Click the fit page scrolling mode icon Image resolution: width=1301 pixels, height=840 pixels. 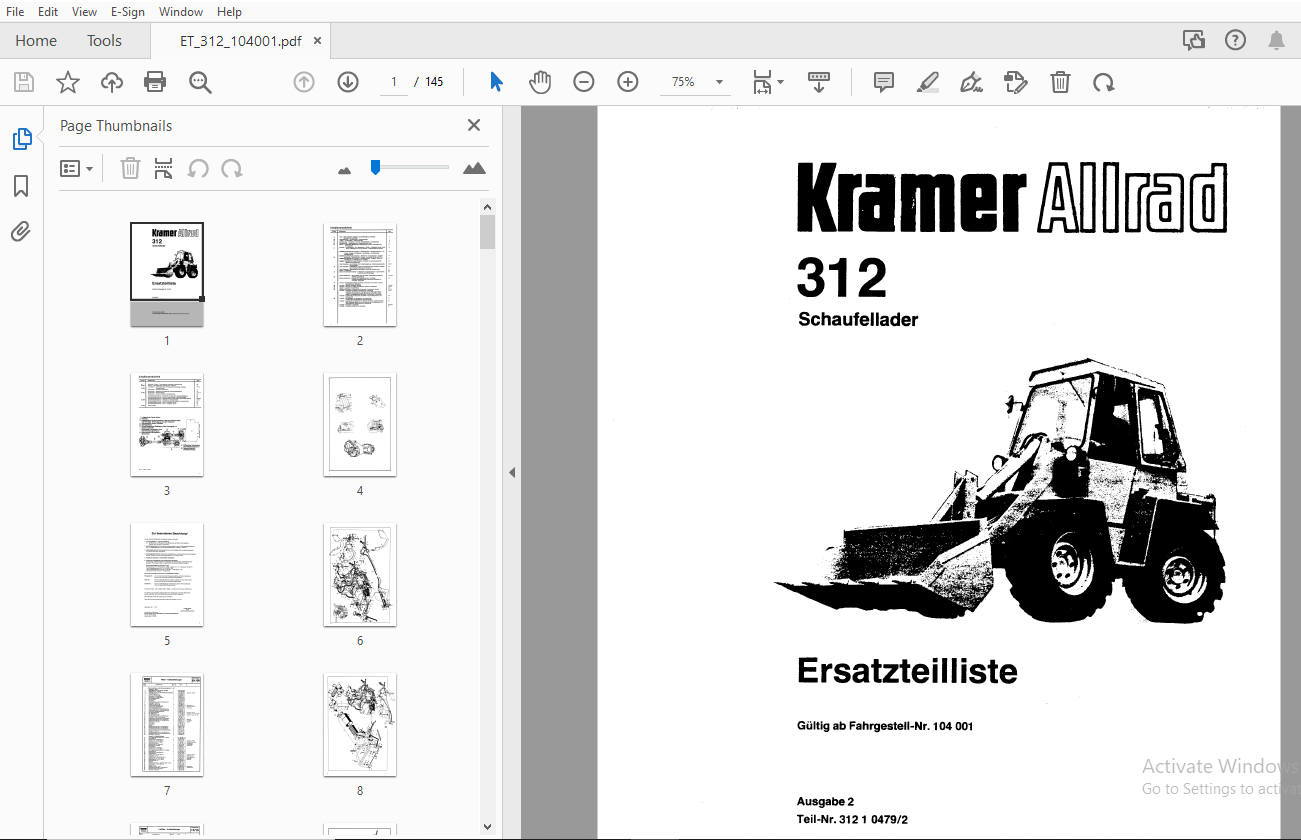[x=763, y=82]
